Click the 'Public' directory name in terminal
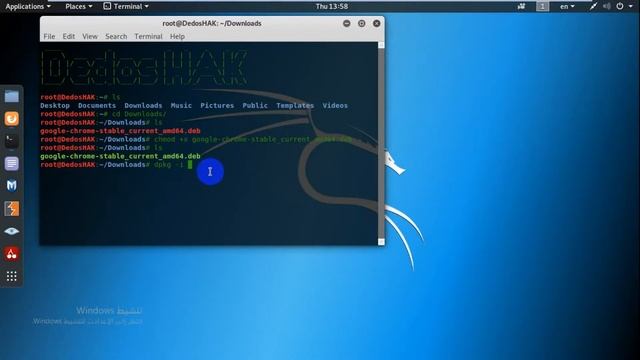Image resolution: width=640 pixels, height=360 pixels. pos(255,105)
